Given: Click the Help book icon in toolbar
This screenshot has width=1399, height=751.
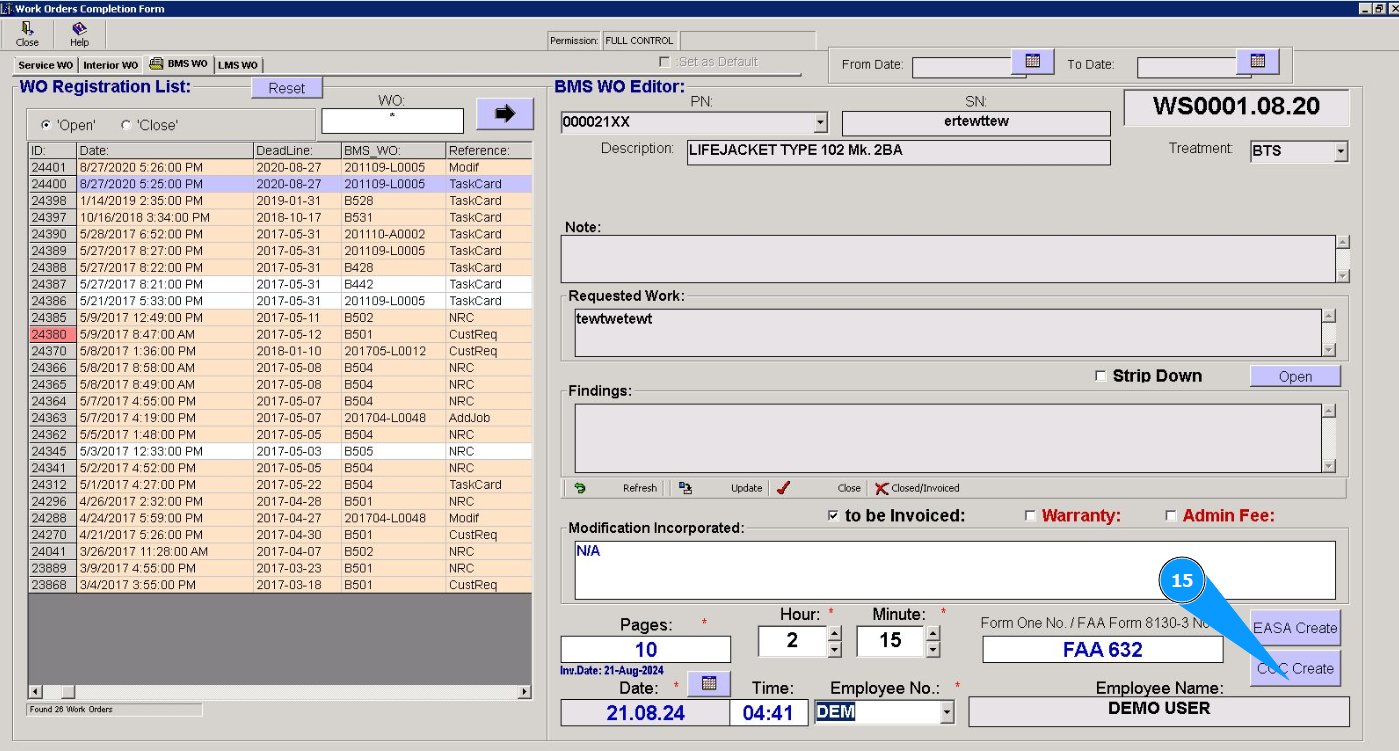Looking at the screenshot, I should tap(79, 29).
